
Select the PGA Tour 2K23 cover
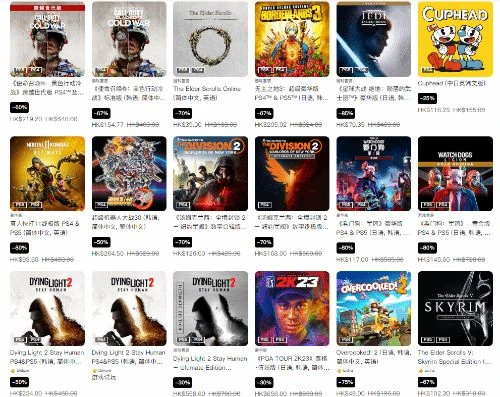tap(292, 308)
